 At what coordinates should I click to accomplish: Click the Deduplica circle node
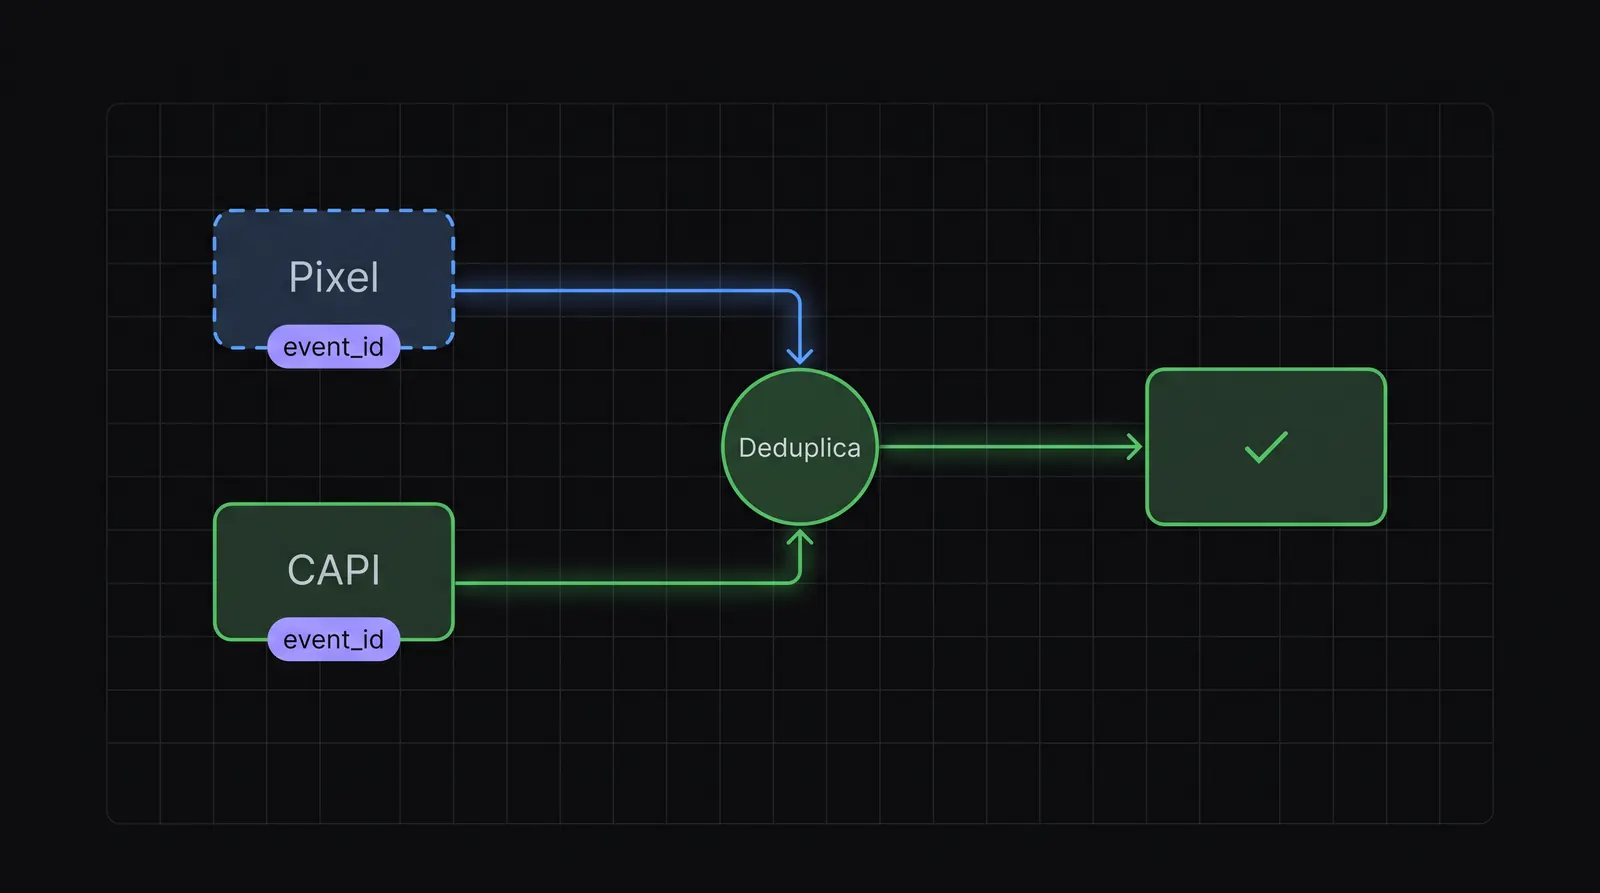[x=800, y=447]
